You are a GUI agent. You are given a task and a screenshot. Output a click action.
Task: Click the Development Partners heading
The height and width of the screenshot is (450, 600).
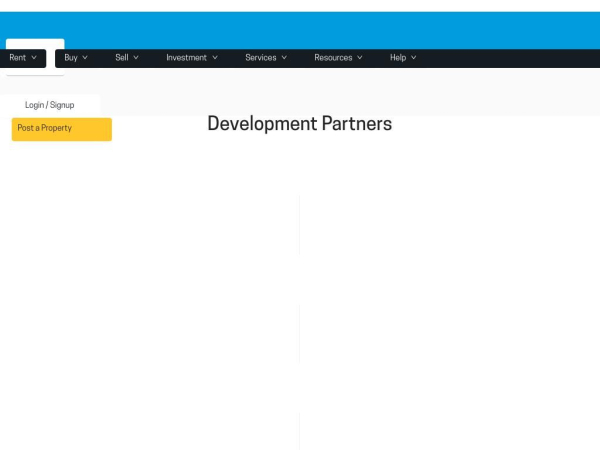pos(300,124)
